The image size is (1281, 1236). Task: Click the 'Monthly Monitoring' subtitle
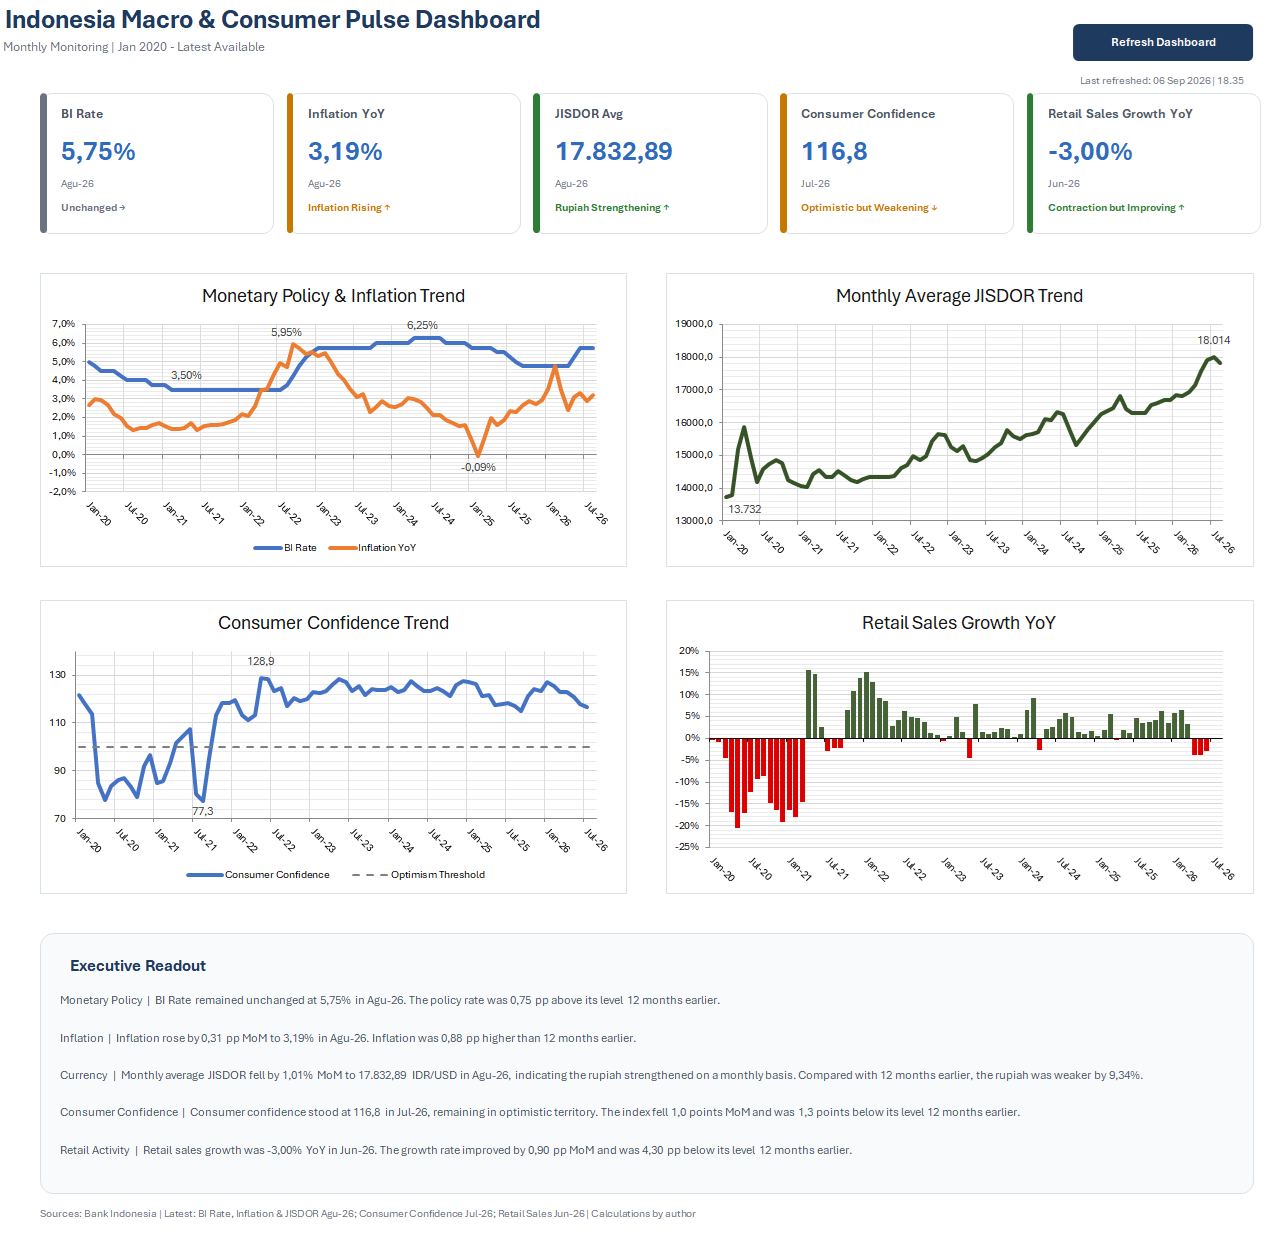click(134, 47)
